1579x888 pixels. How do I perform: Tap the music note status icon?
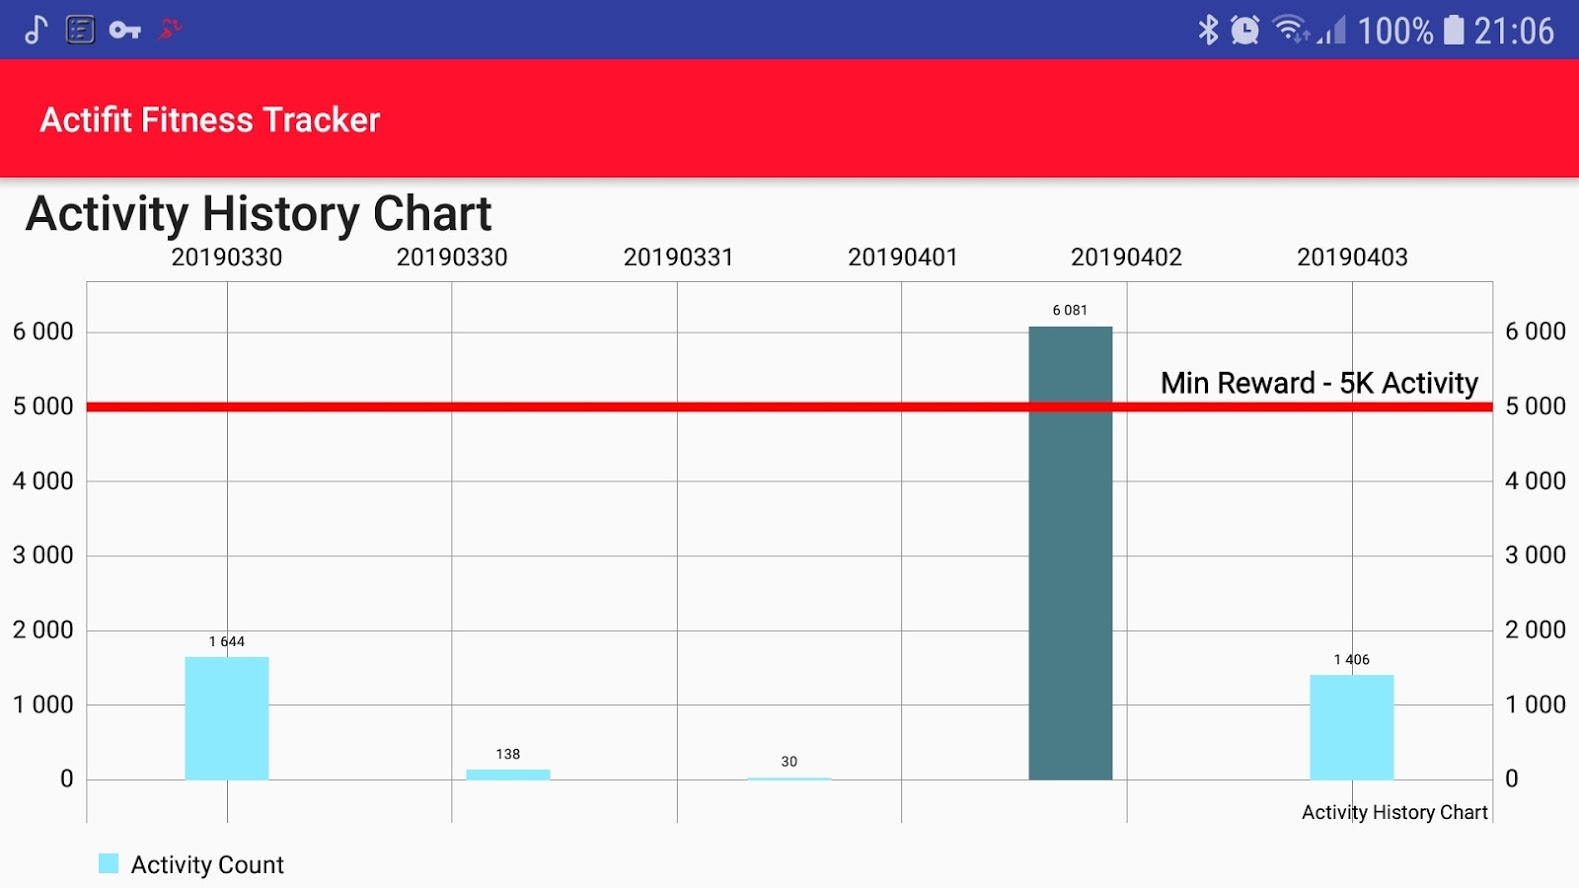coord(36,30)
